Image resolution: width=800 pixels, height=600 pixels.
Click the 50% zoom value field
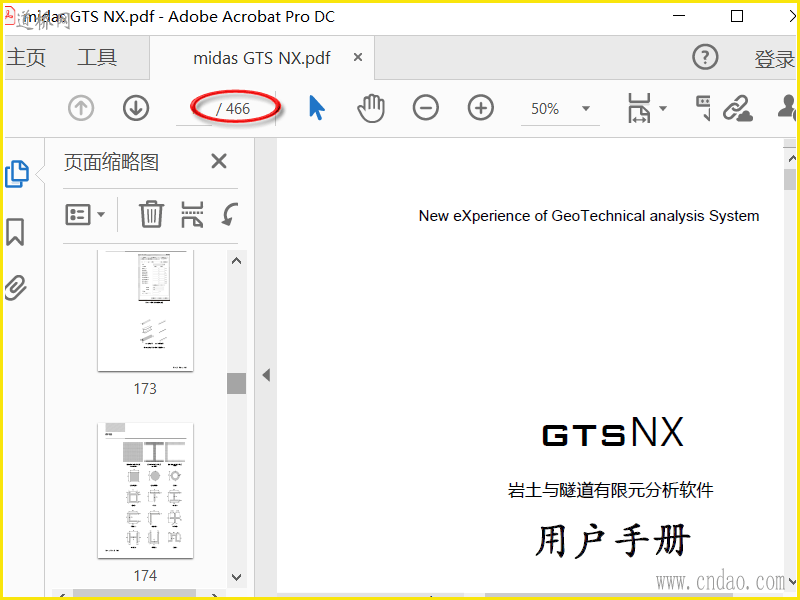point(545,109)
